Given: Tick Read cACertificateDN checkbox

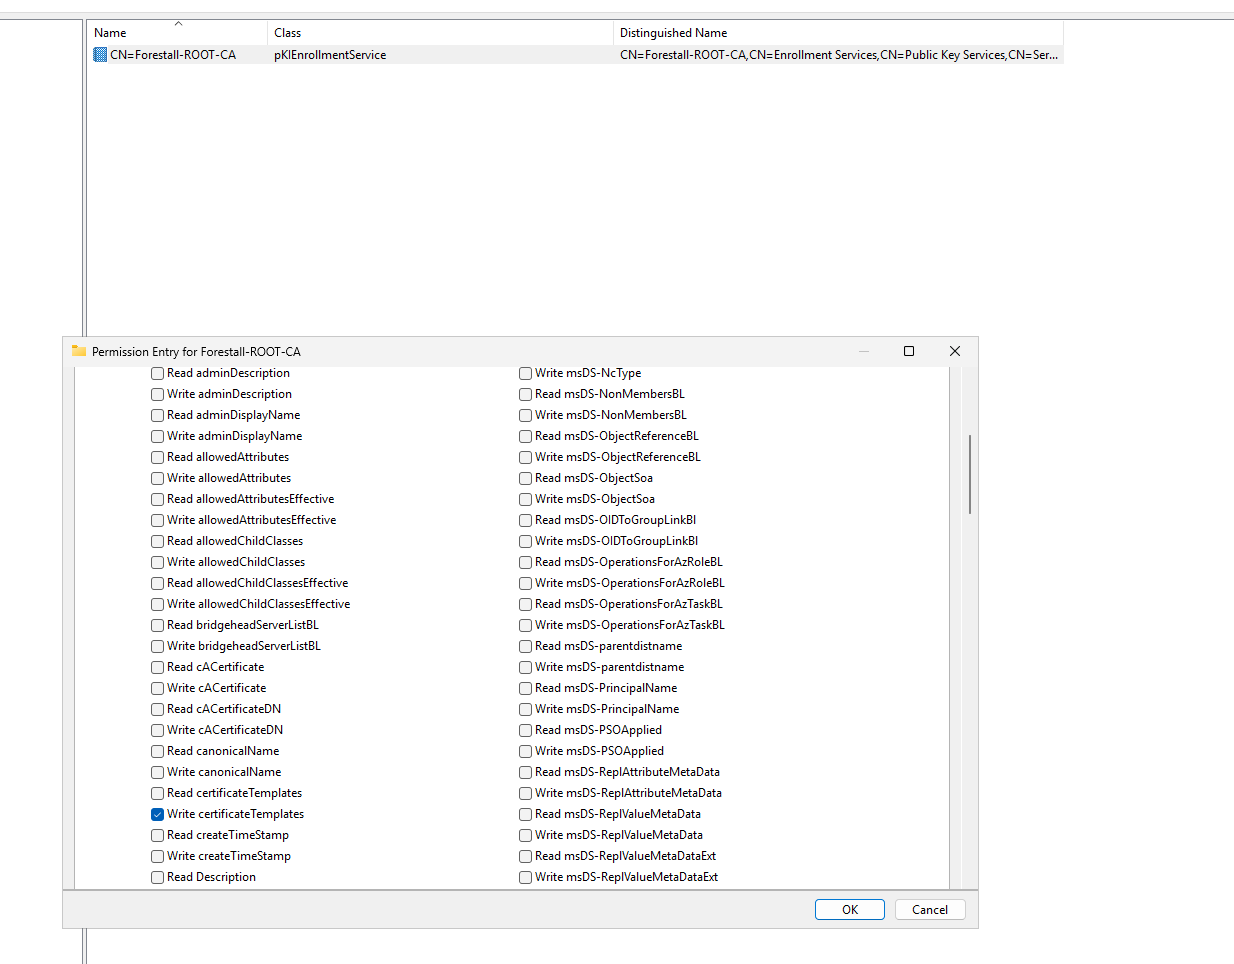Looking at the screenshot, I should coord(158,710).
